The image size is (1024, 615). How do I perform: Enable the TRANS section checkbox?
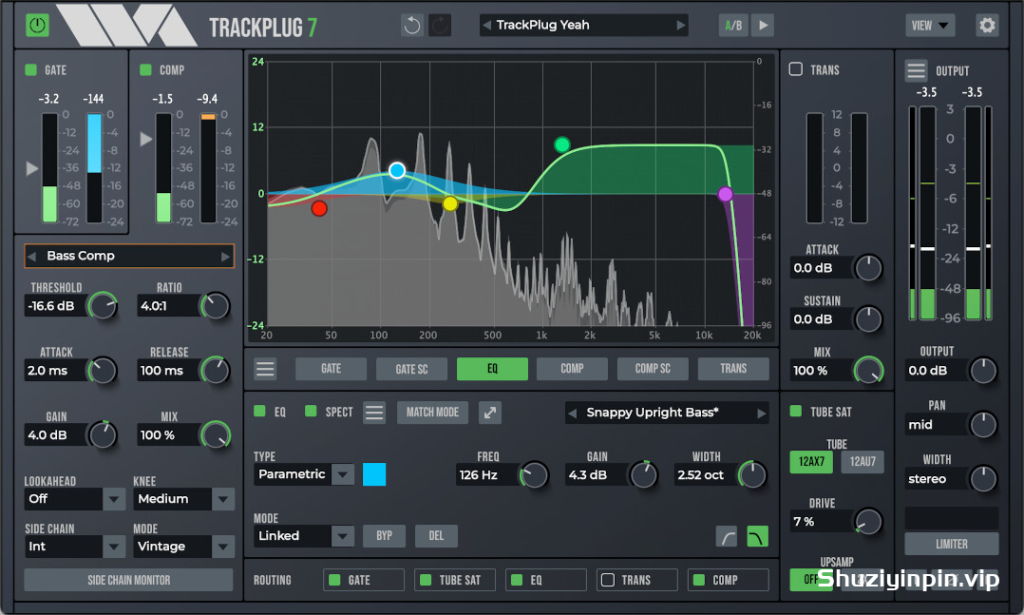pyautogui.click(x=795, y=69)
